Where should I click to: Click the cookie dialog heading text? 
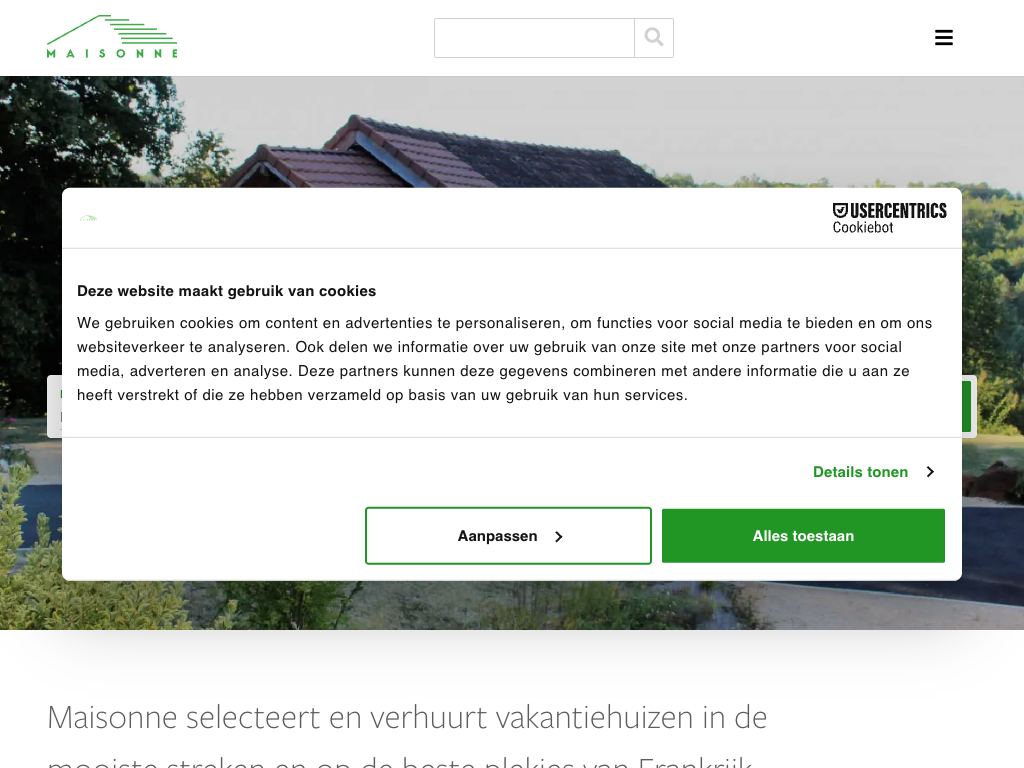227,291
